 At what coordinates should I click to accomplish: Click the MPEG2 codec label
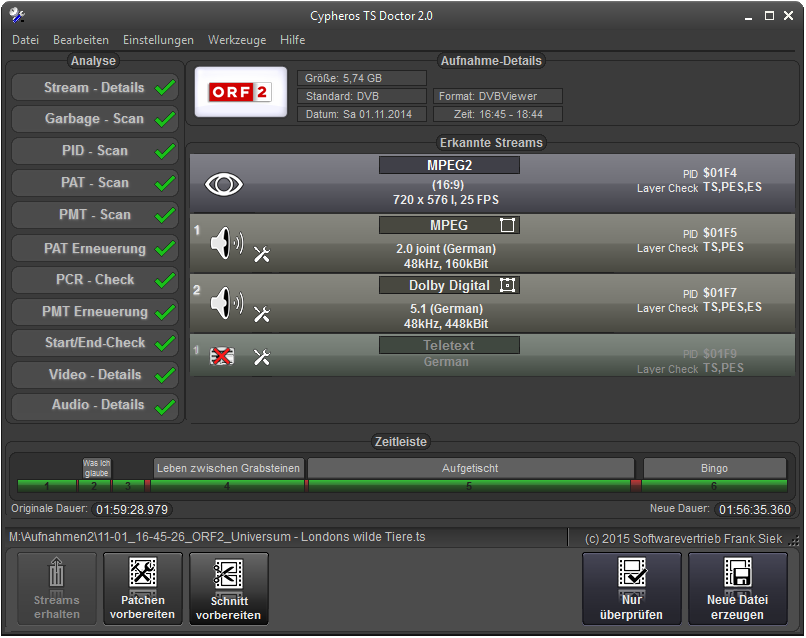[449, 166]
